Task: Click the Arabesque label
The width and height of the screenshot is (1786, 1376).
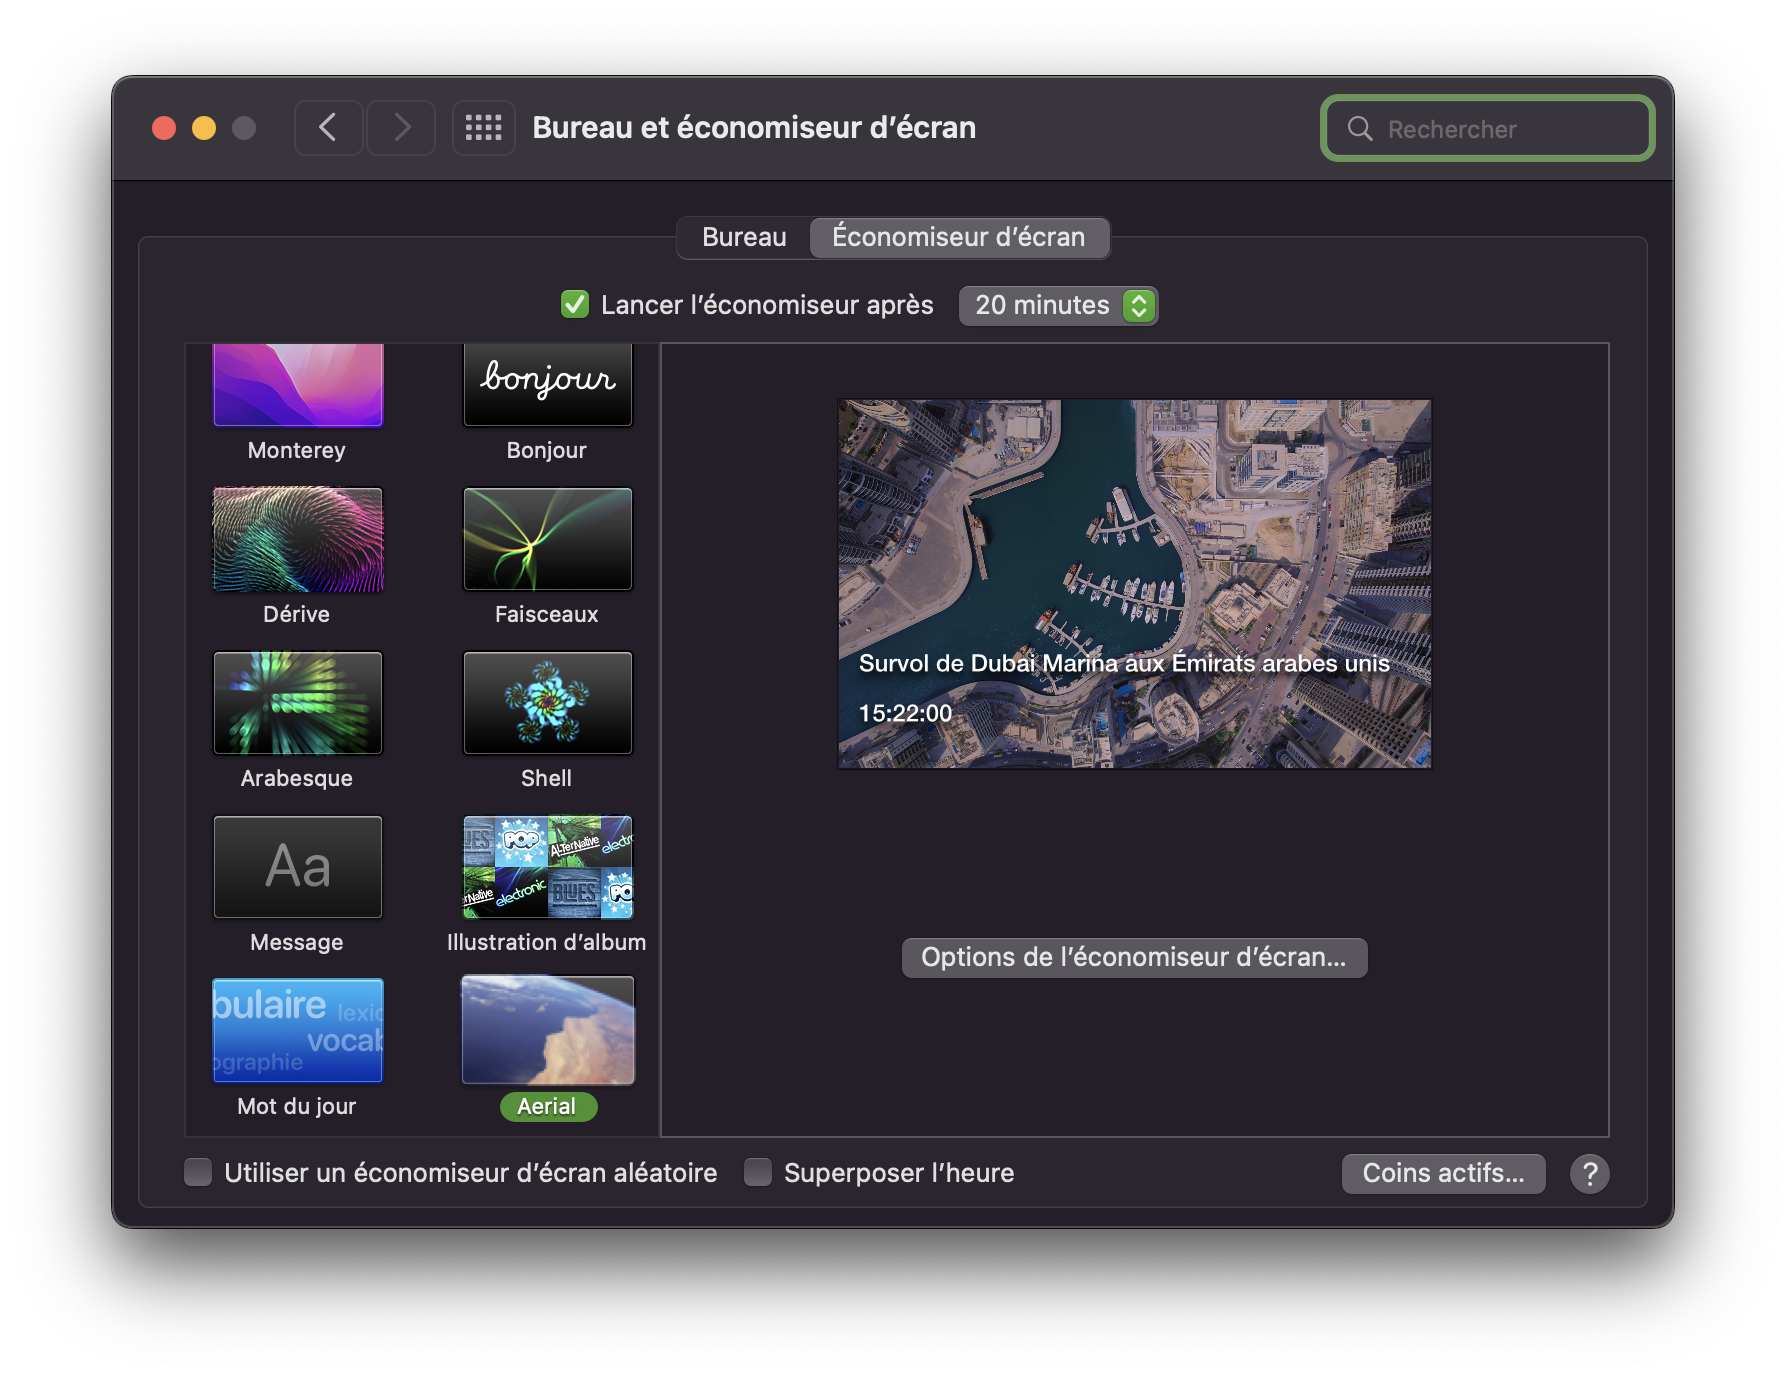Action: (x=297, y=778)
